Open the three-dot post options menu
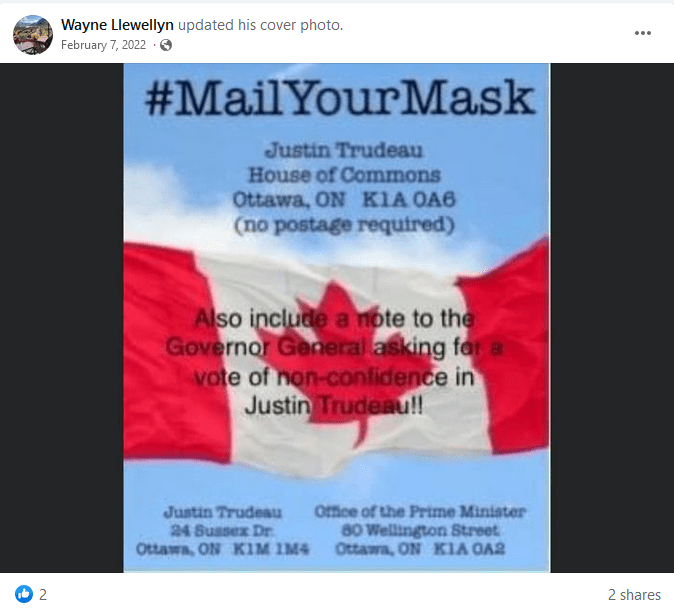This screenshot has width=674, height=615. [x=643, y=33]
